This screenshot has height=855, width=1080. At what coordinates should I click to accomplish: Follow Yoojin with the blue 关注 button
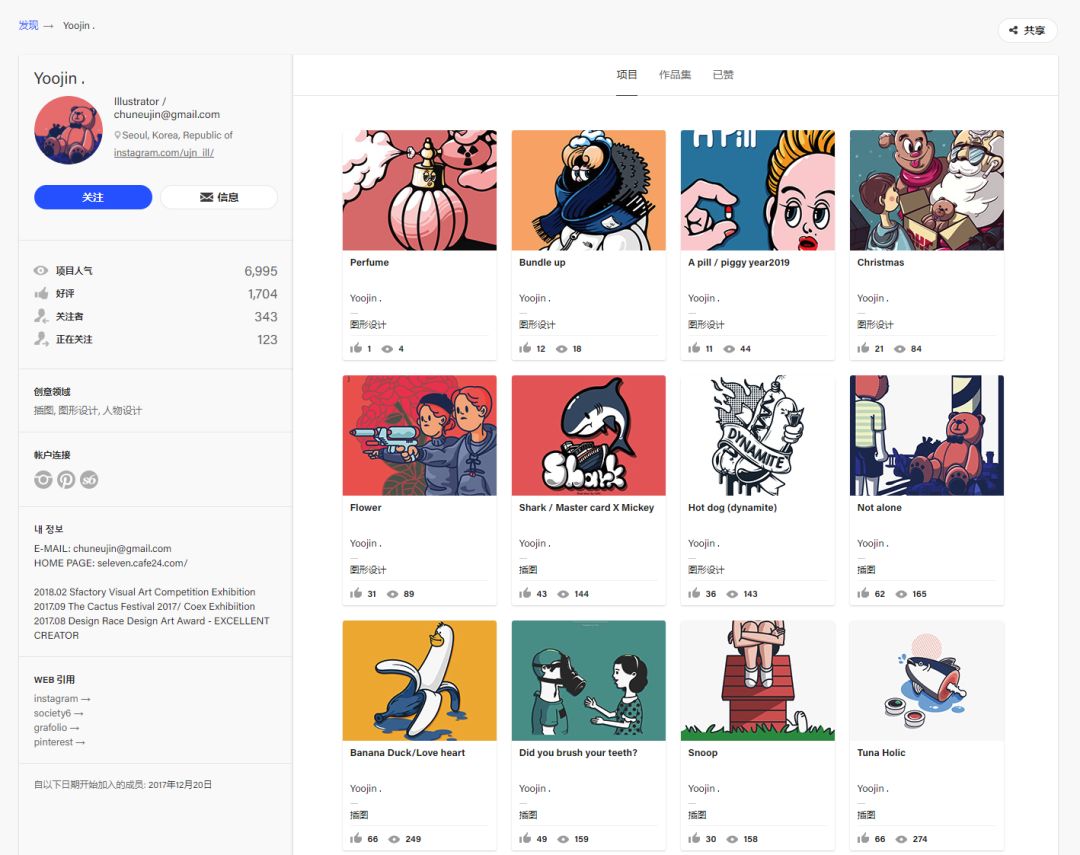[x=93, y=197]
